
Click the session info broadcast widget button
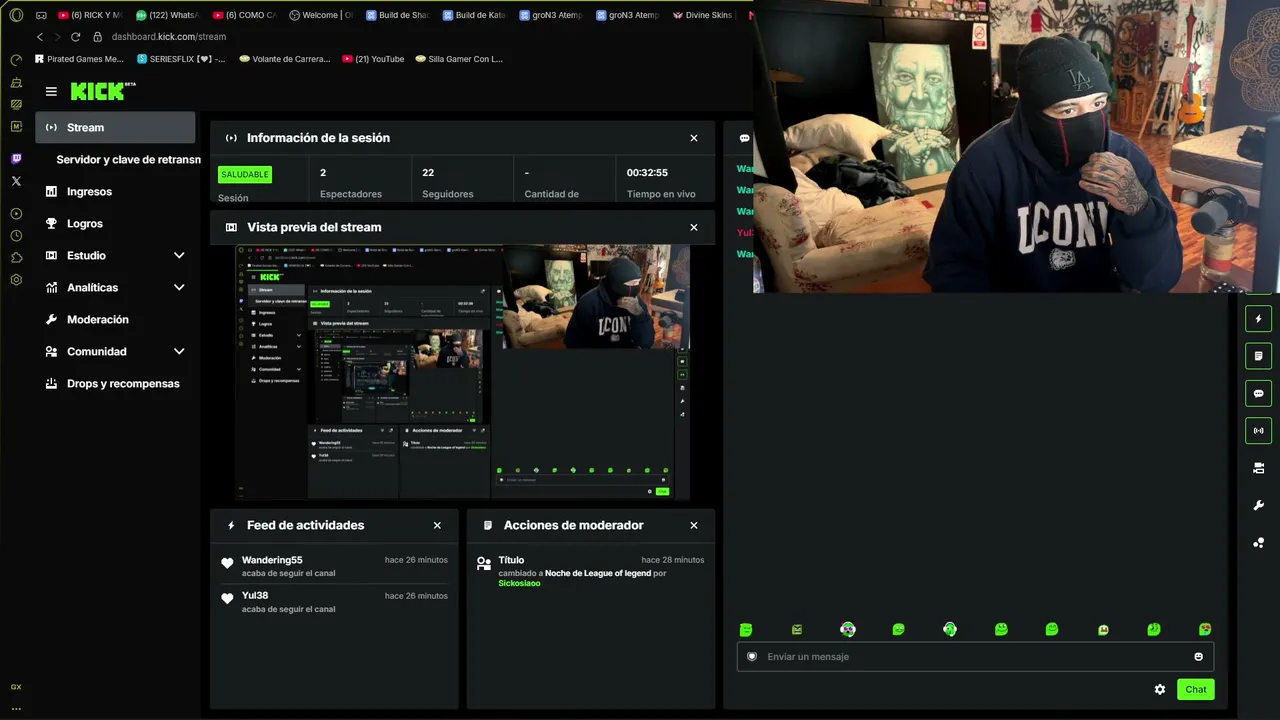coord(1259,430)
